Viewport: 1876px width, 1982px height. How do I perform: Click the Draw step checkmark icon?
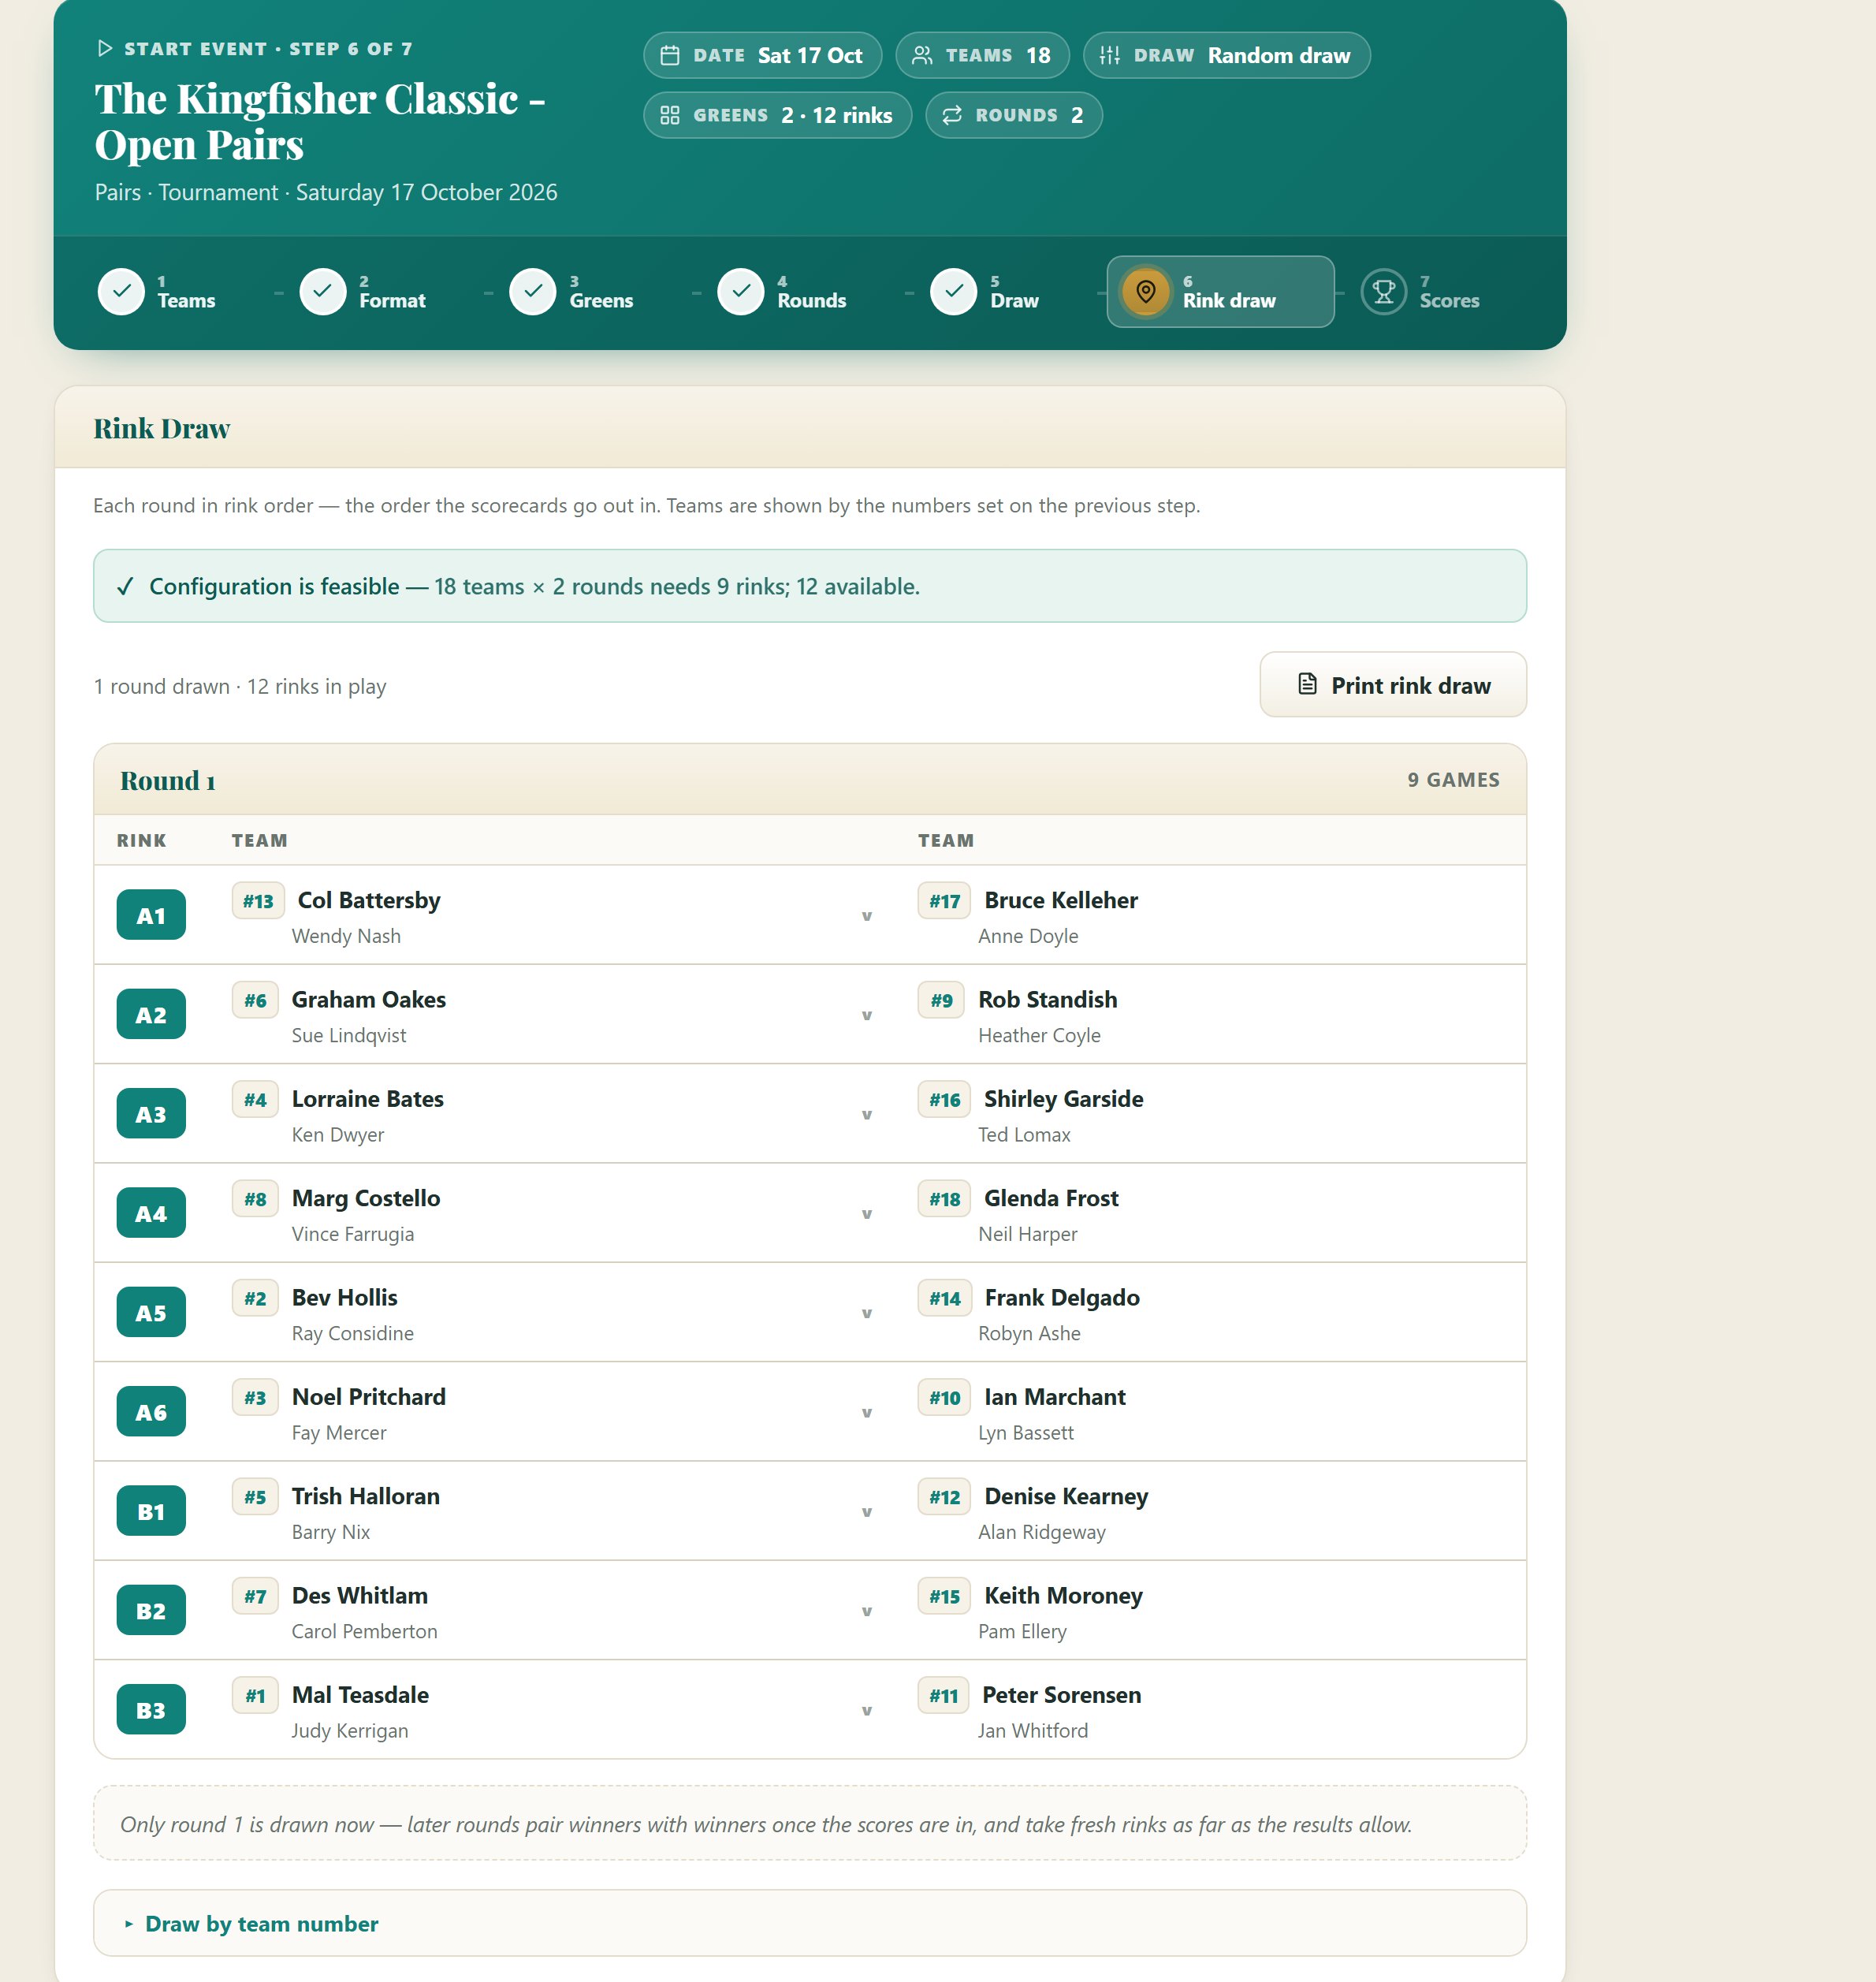pyautogui.click(x=954, y=292)
